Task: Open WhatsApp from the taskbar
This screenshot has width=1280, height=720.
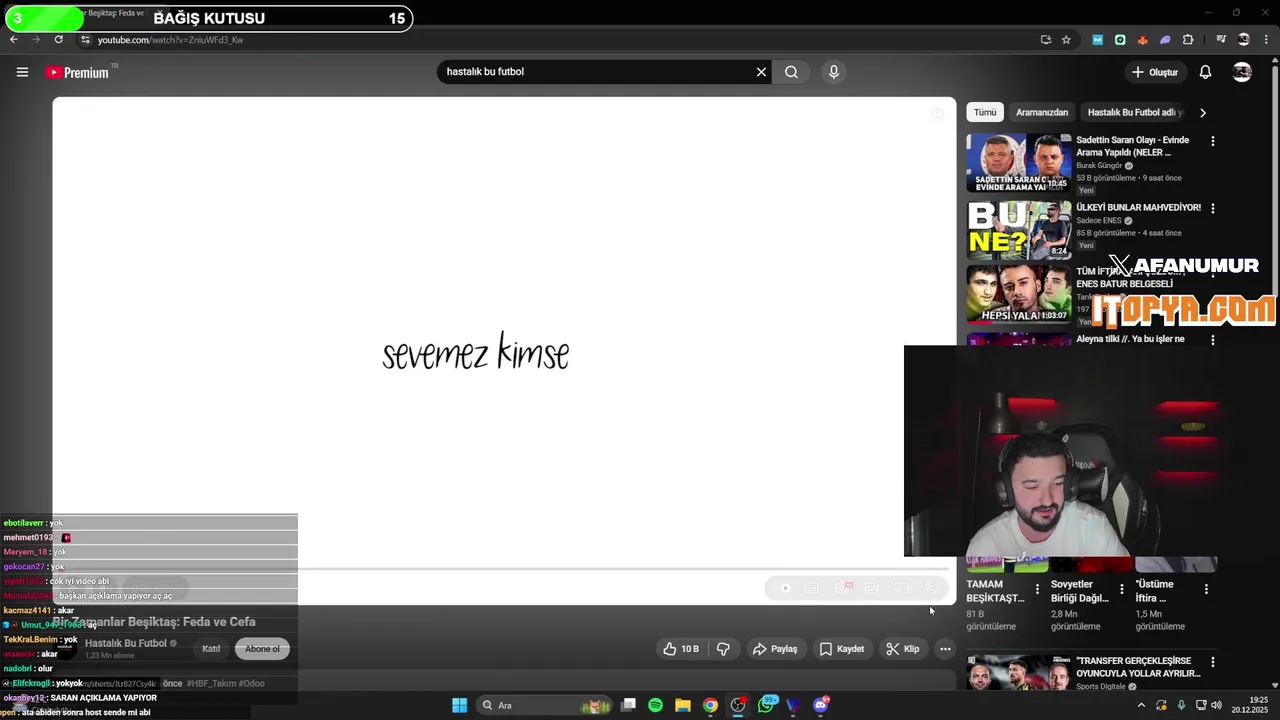Action: [766, 704]
